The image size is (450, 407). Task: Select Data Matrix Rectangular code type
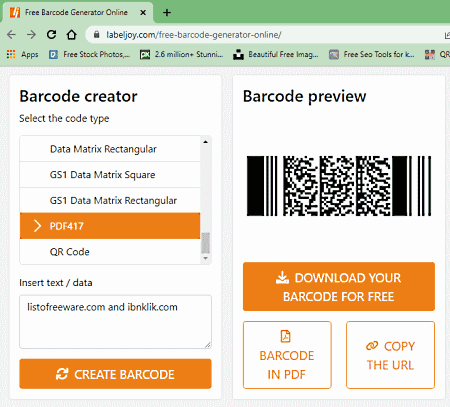pyautogui.click(x=110, y=149)
